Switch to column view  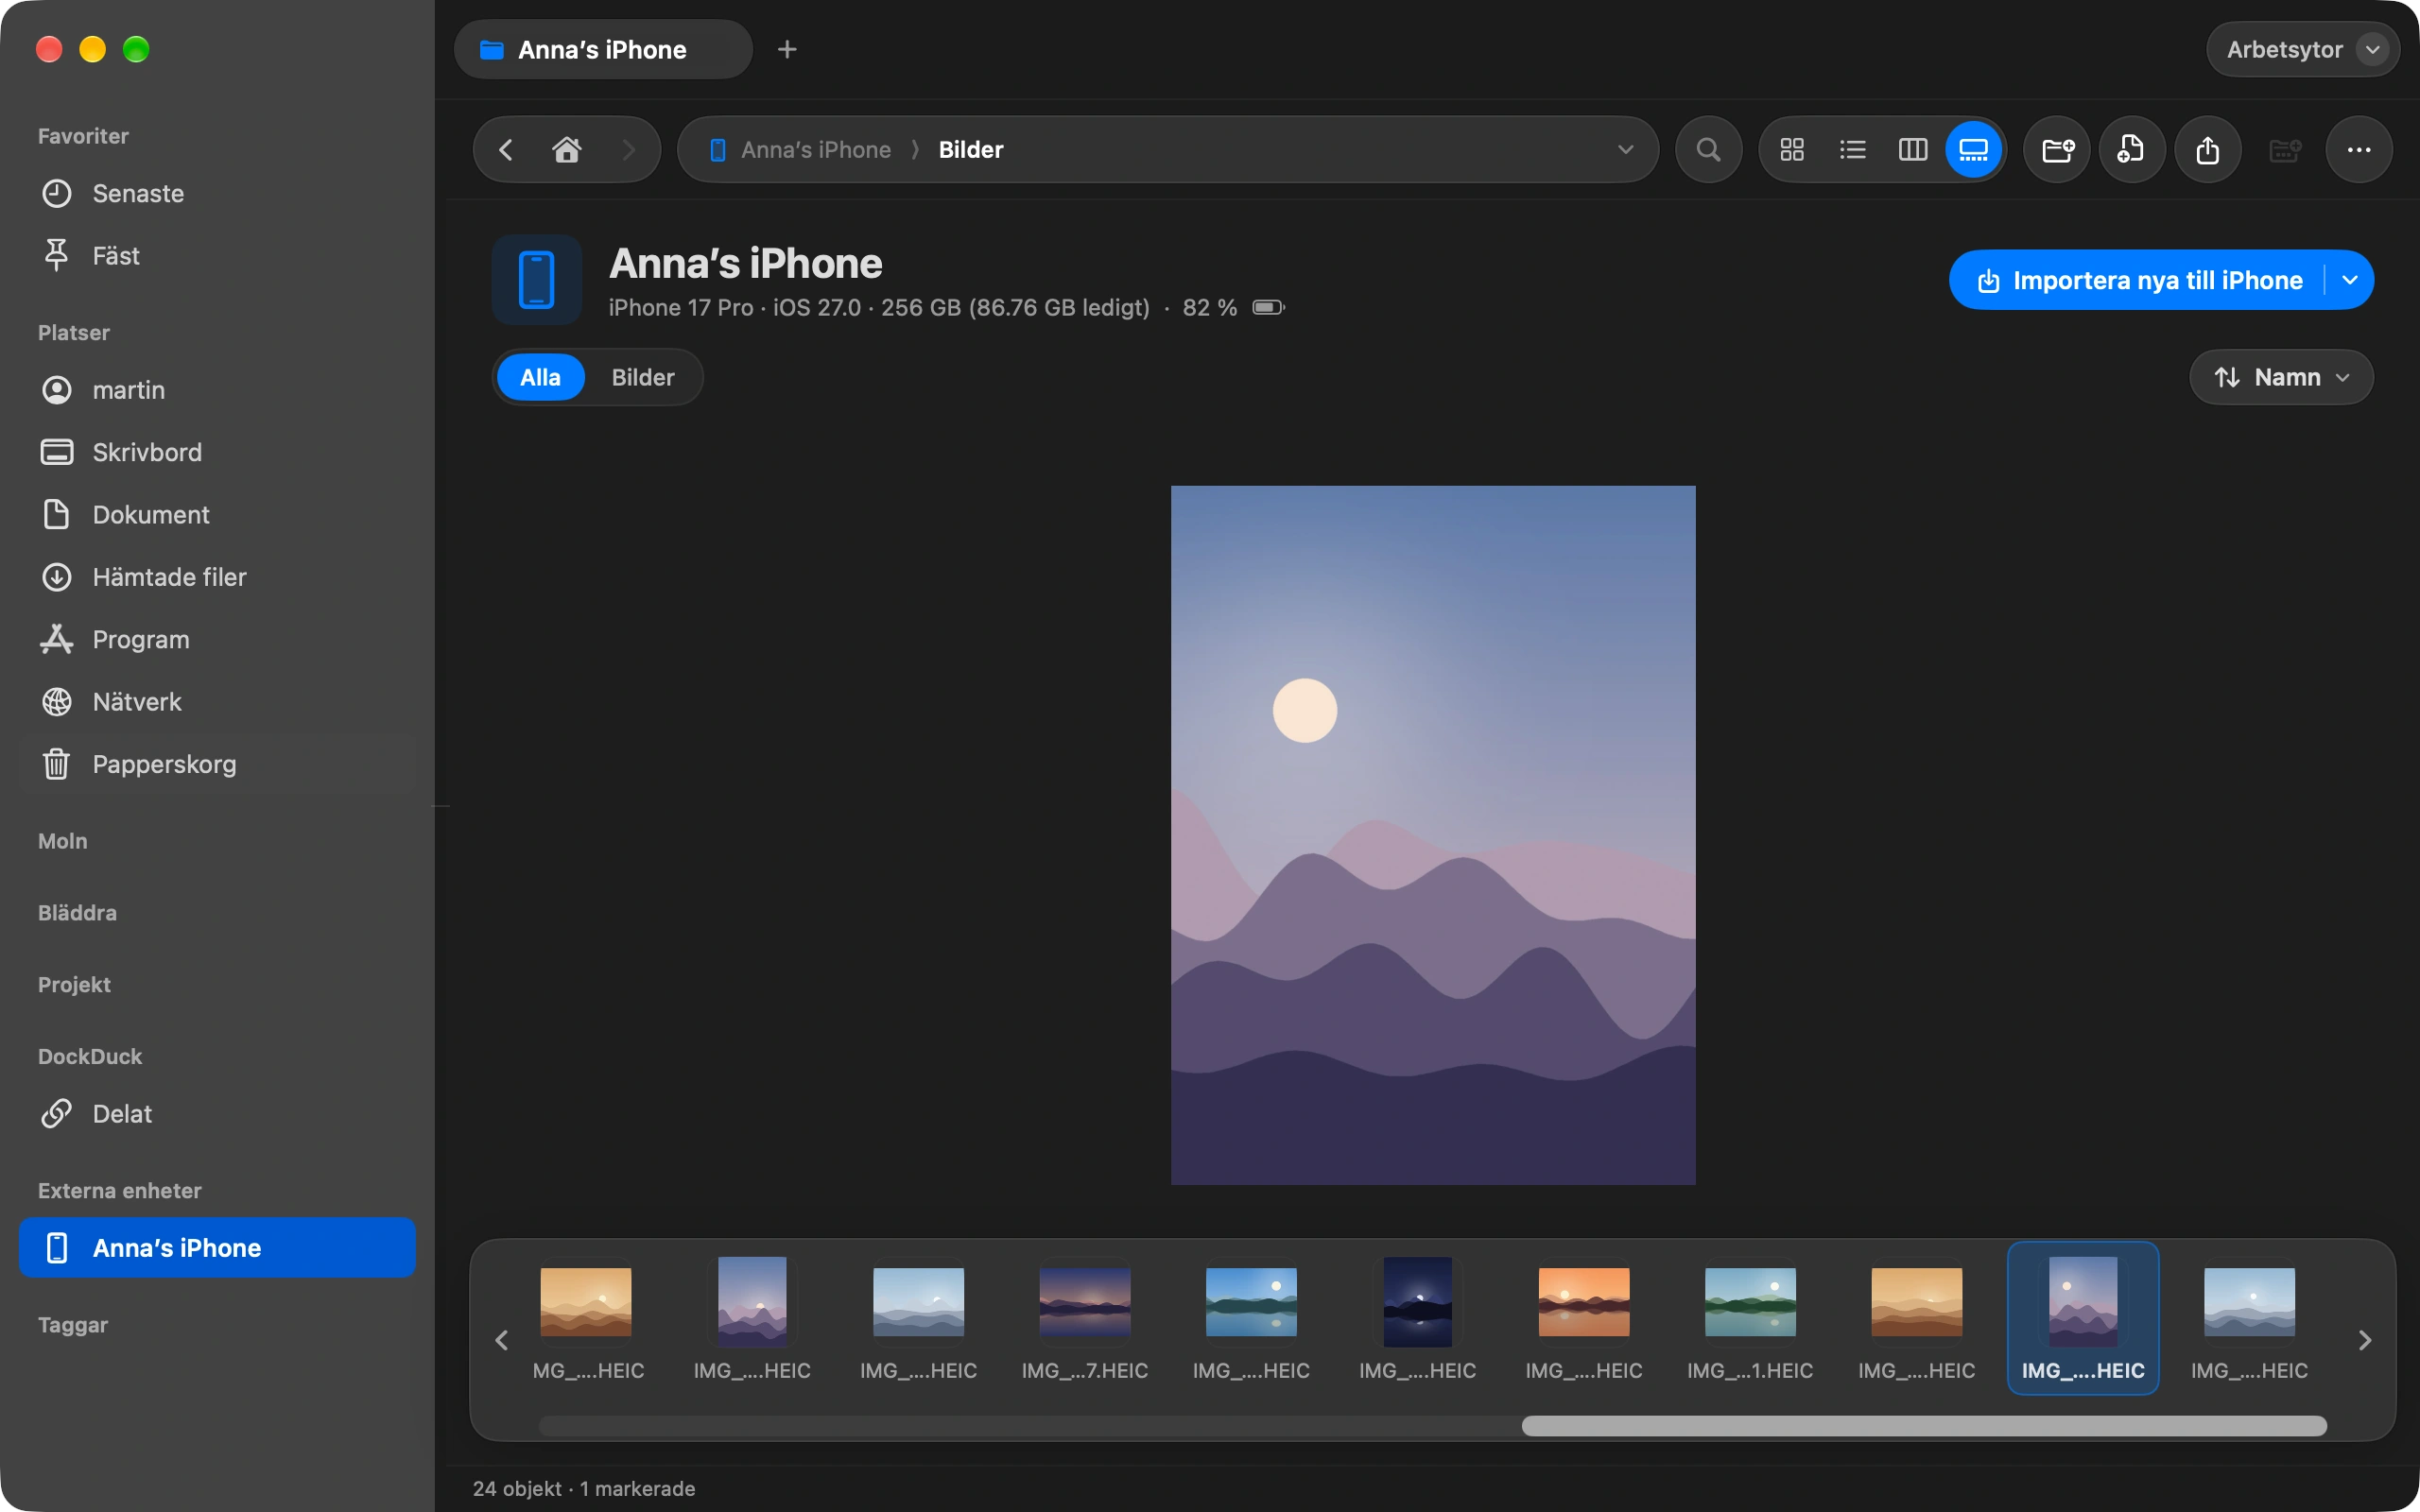(1912, 150)
